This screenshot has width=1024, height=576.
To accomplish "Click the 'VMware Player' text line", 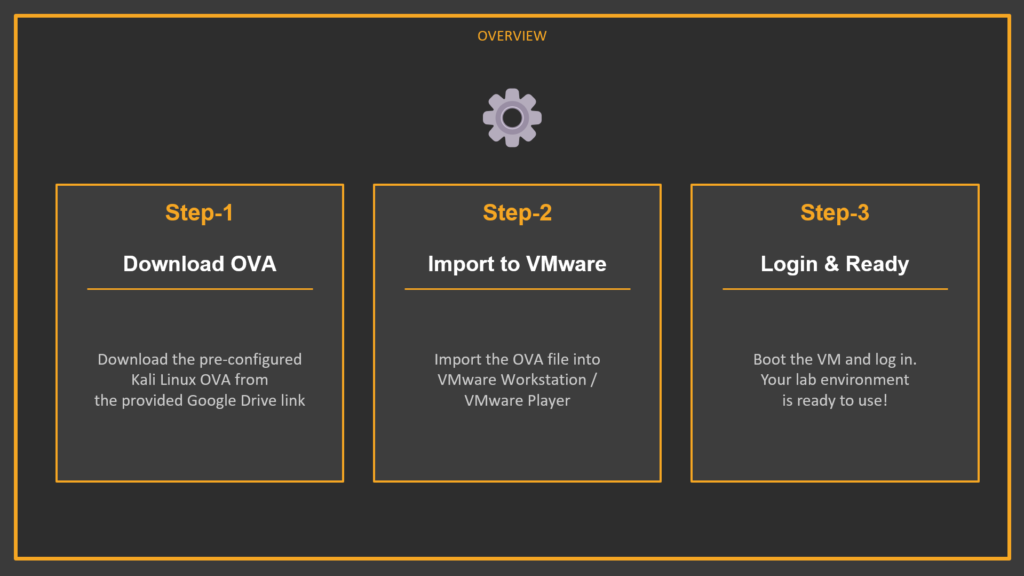I will coord(517,401).
